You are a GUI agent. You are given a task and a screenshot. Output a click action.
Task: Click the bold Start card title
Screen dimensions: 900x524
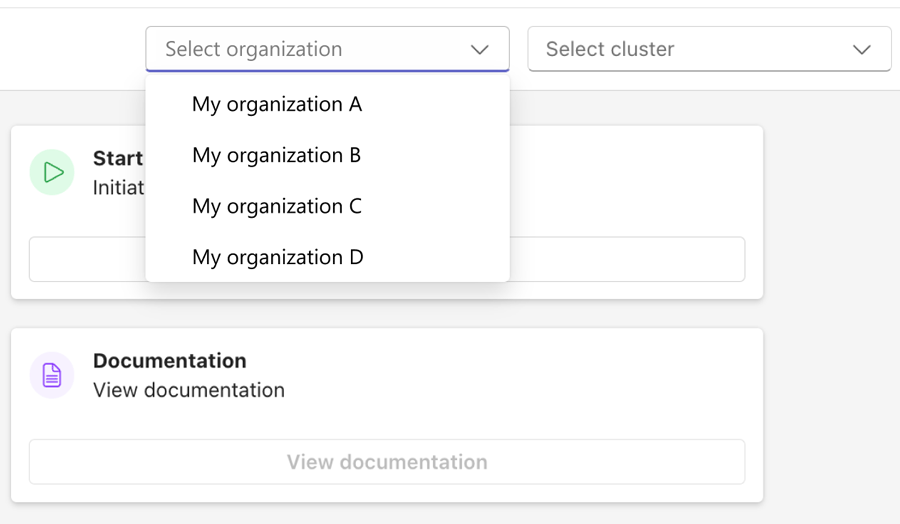[x=118, y=159]
